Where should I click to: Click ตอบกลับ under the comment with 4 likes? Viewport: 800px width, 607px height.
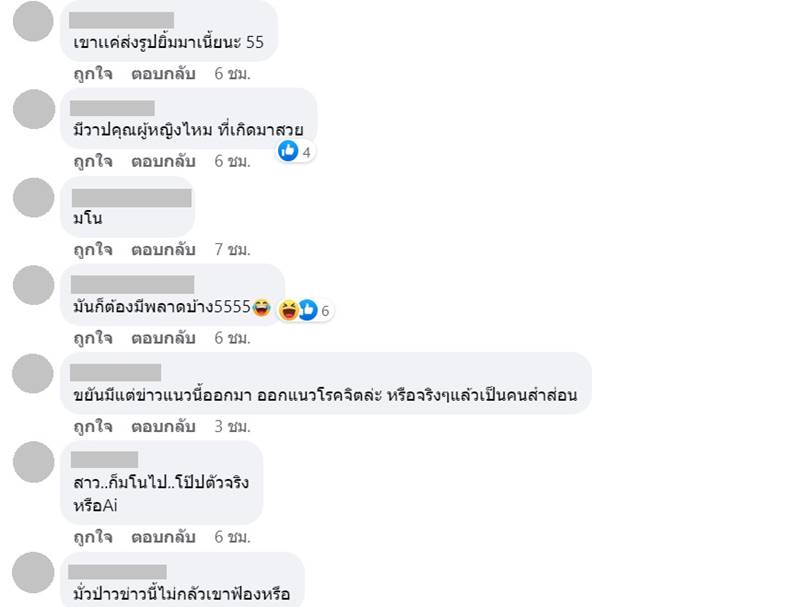point(163,161)
